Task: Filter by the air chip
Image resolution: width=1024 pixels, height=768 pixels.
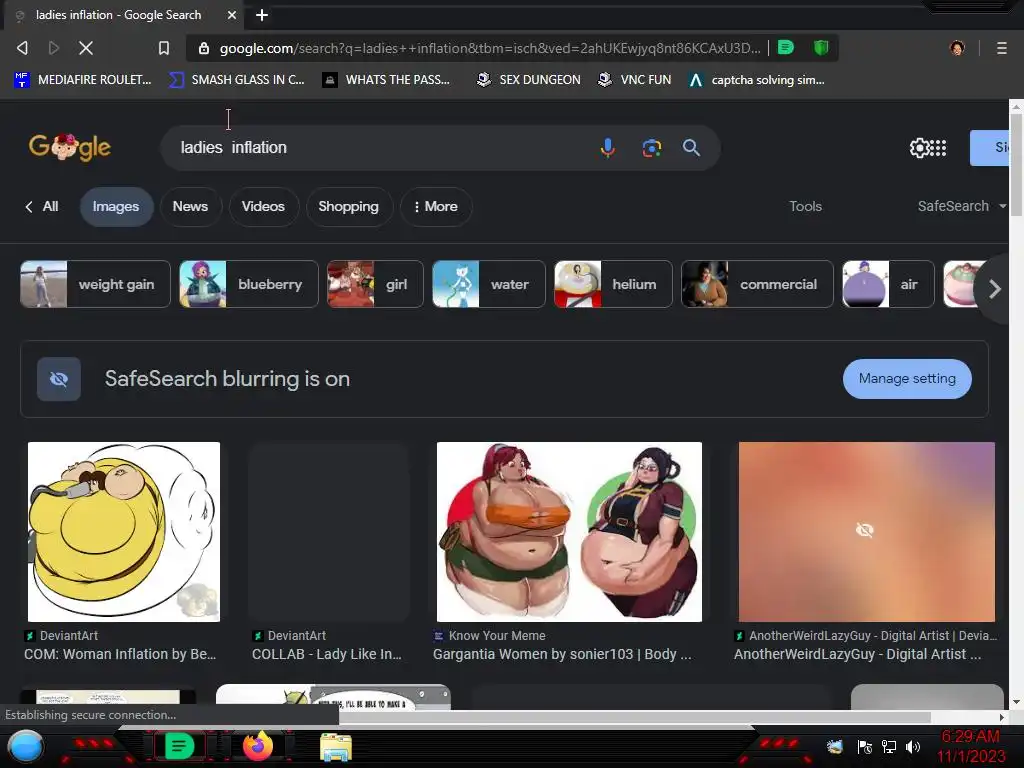Action: tap(888, 284)
